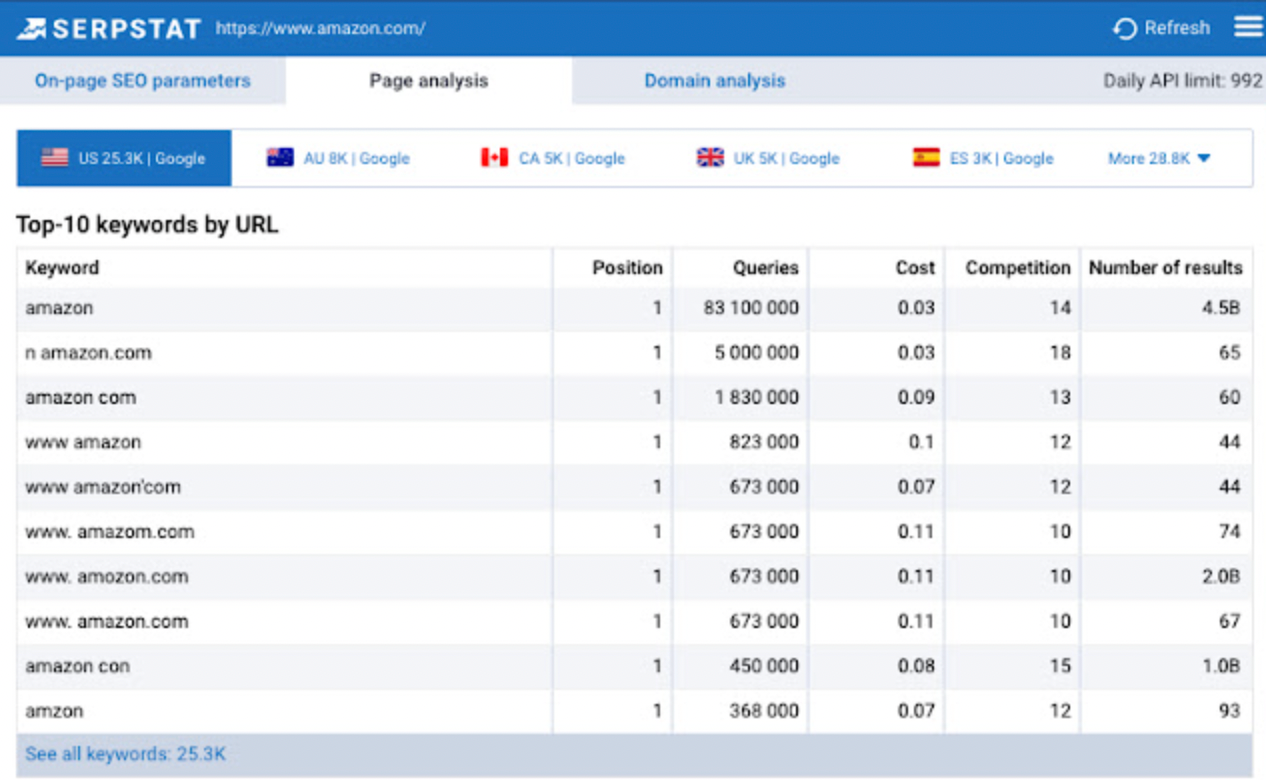1266x780 pixels.
Task: Sort the table by the Position column
Action: (627, 267)
